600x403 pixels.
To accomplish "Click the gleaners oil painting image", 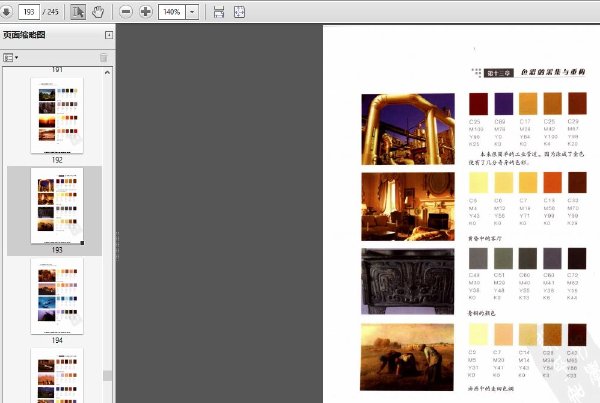I will coord(407,357).
